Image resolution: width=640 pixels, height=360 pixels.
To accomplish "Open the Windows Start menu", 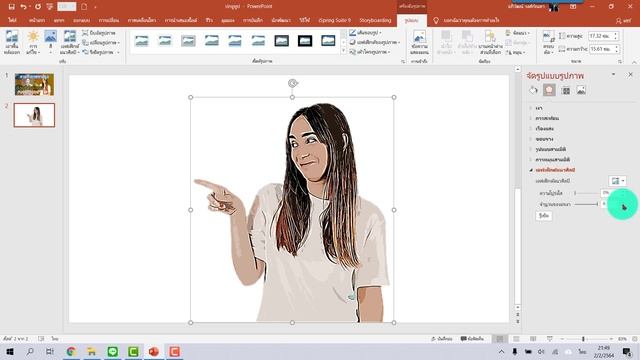I will coord(10,351).
